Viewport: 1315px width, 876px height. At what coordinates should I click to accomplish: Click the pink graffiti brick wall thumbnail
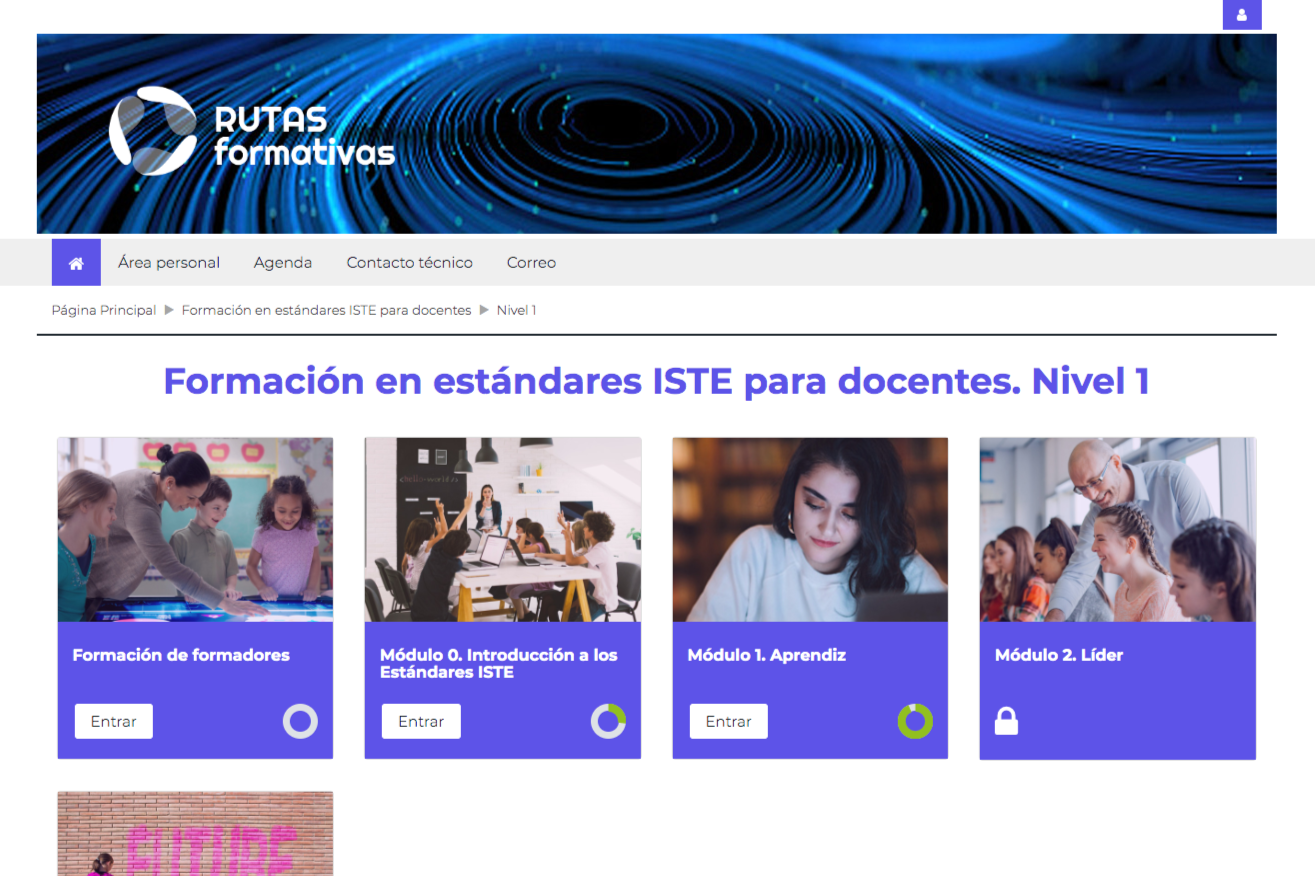[195, 834]
